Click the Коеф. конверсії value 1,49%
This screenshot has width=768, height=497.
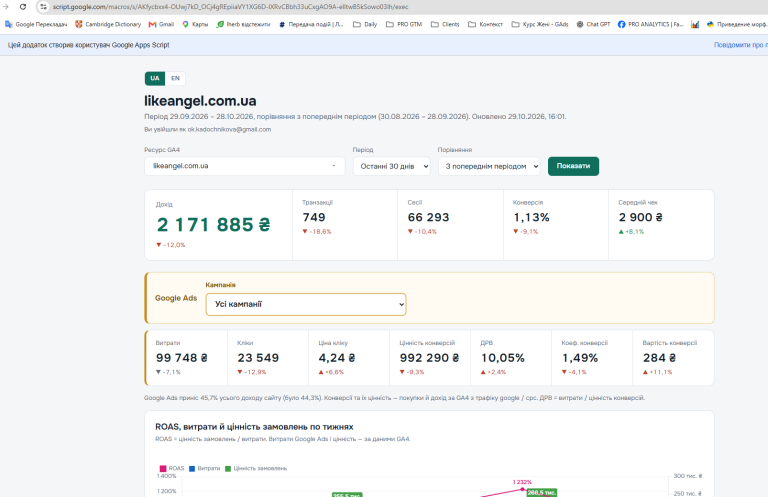coord(580,358)
